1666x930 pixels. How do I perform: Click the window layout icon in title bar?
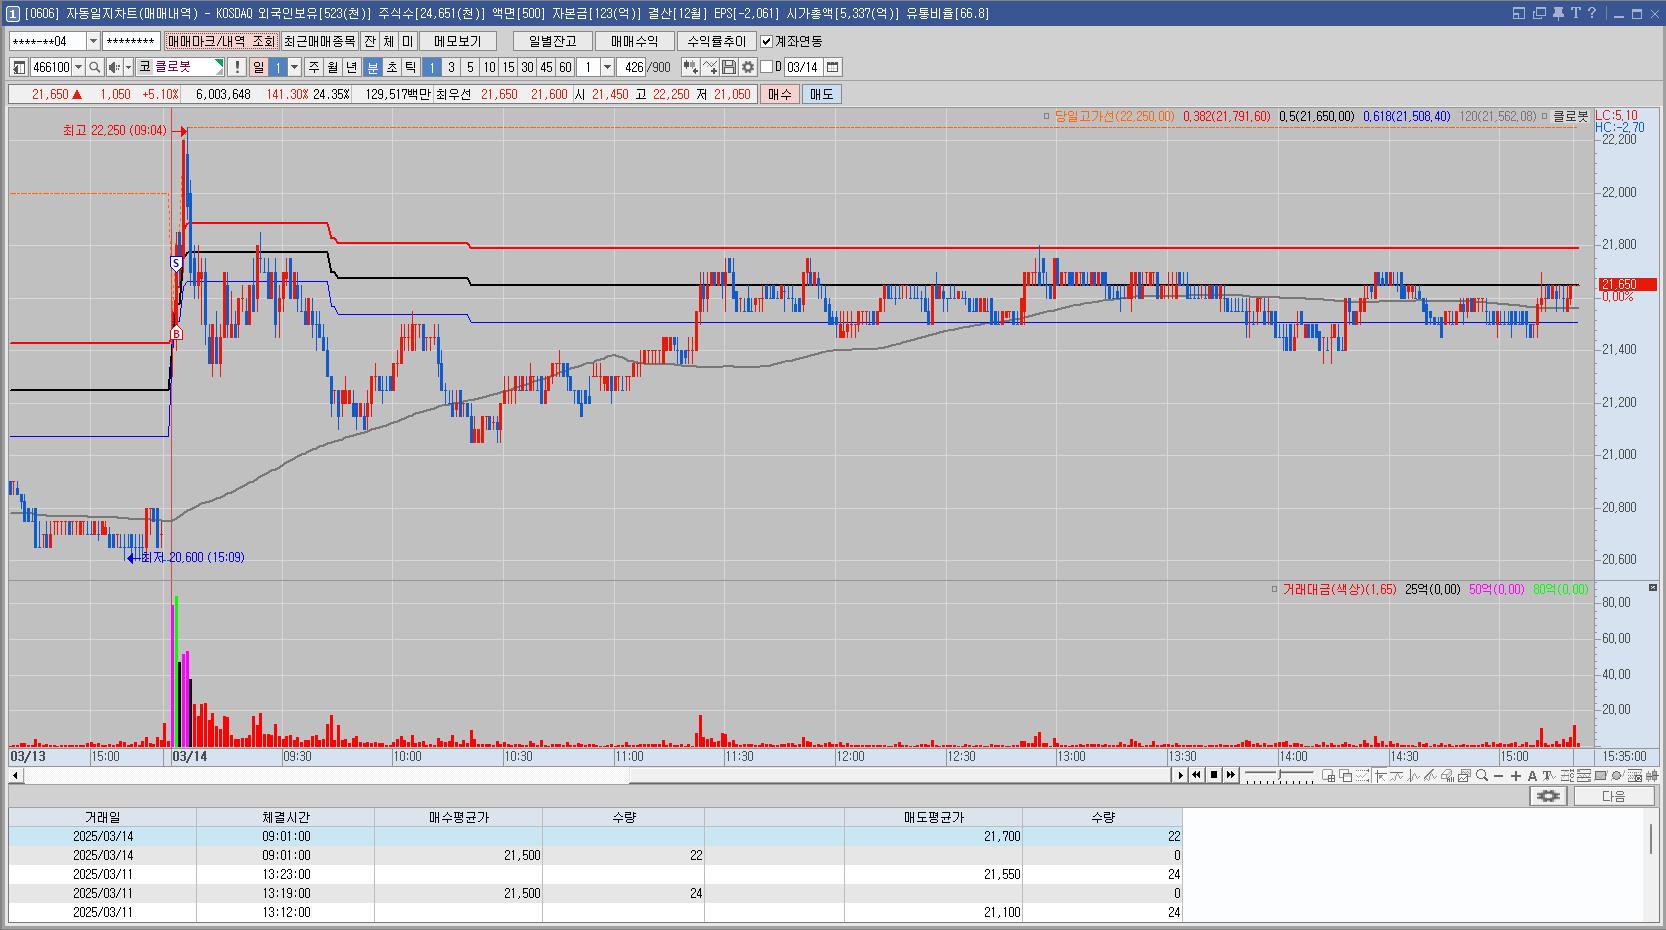1519,13
